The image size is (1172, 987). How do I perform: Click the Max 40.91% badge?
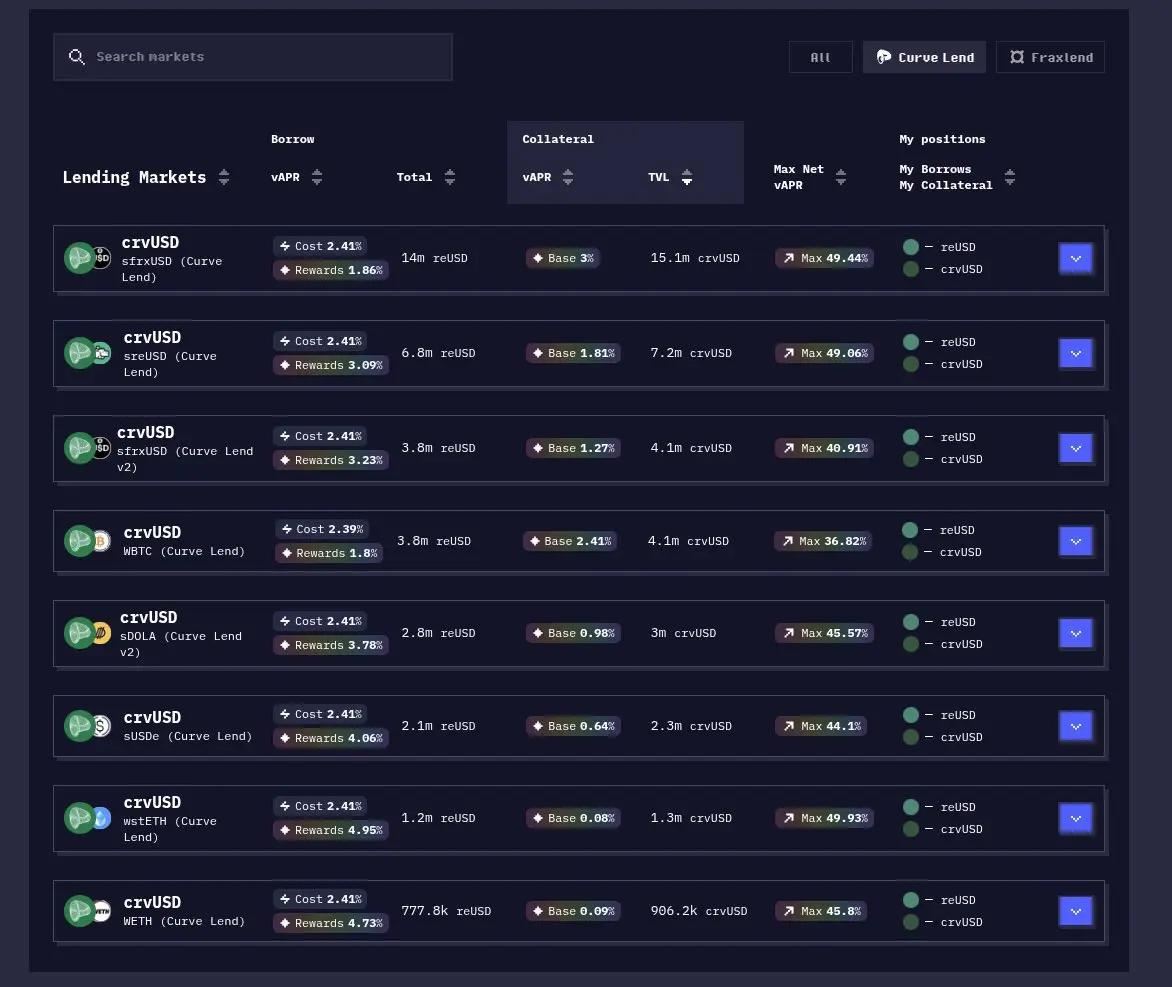824,448
